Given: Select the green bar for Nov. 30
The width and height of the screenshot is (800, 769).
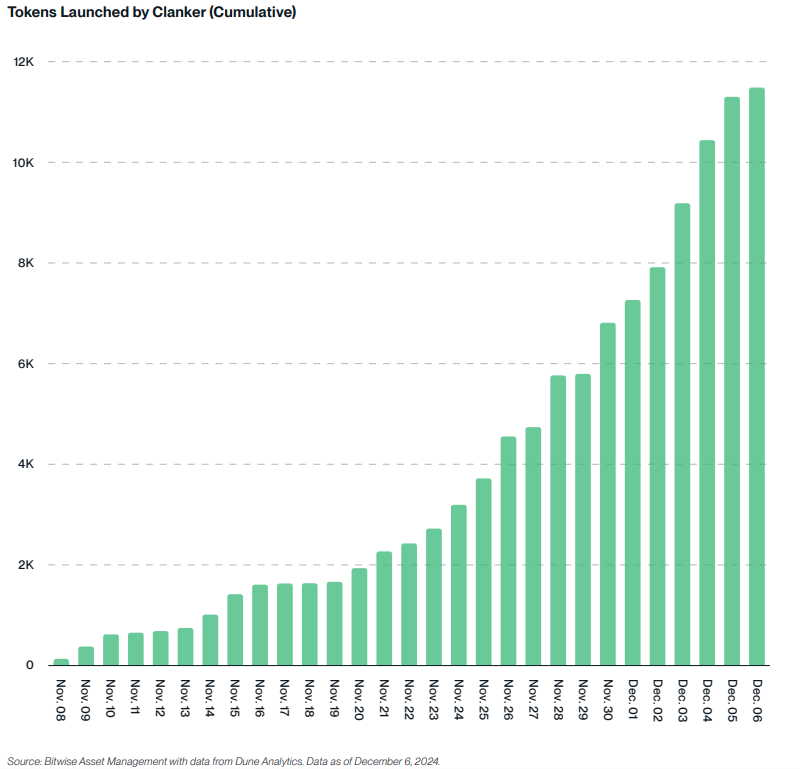Looking at the screenshot, I should click(x=608, y=494).
